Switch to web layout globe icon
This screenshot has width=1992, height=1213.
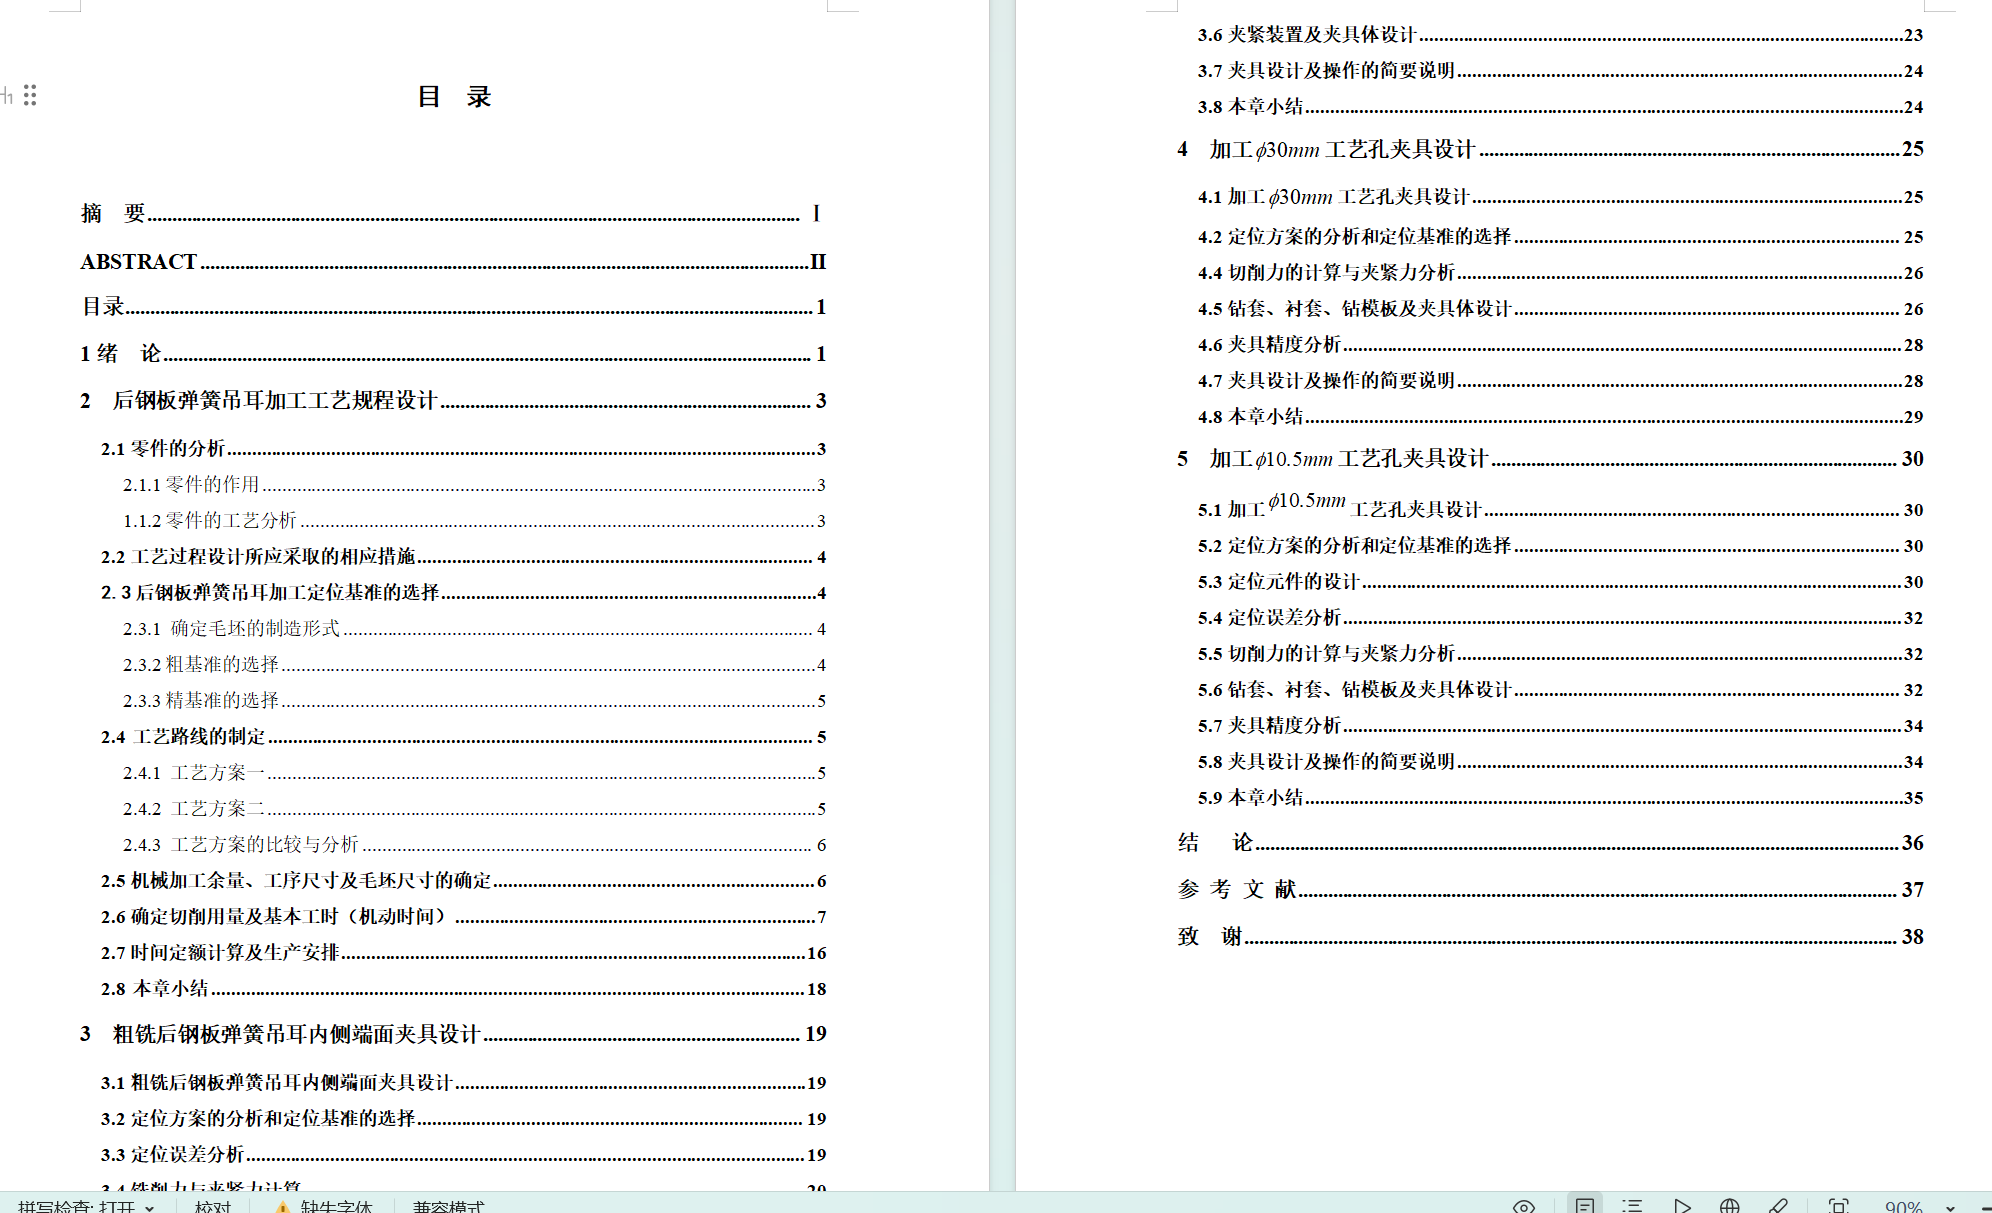tap(1730, 1206)
